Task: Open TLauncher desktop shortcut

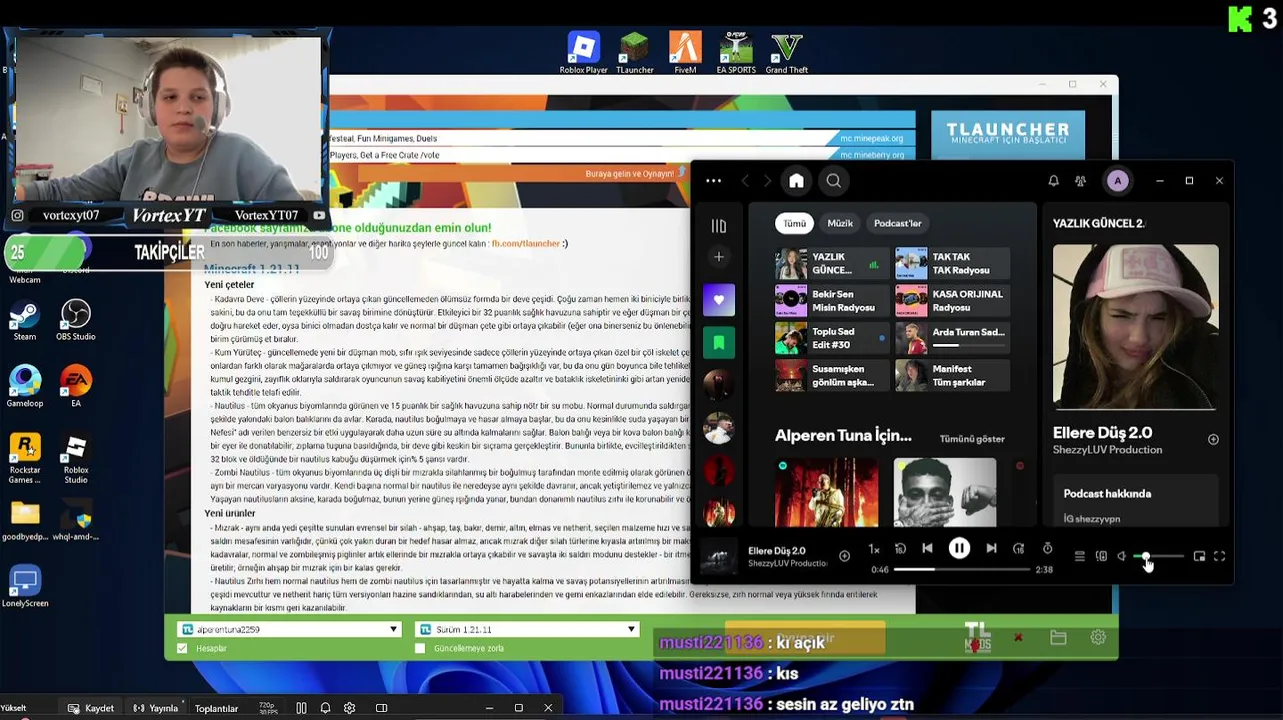Action: (x=634, y=53)
